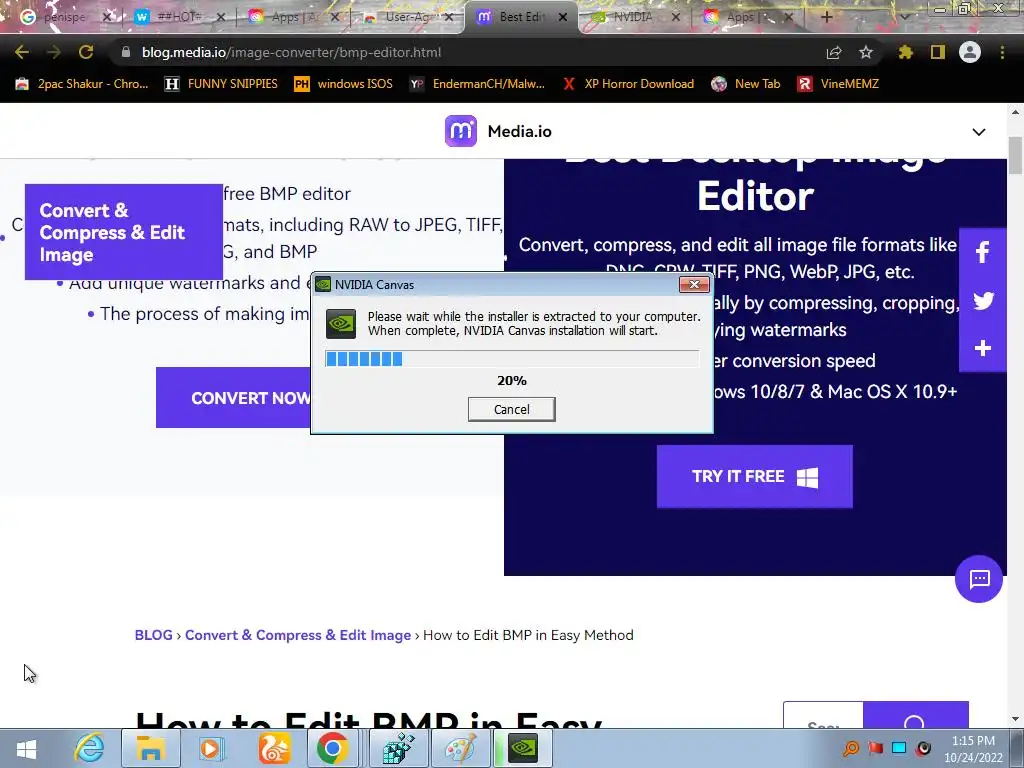The width and height of the screenshot is (1024, 768).
Task: Close the Best Edit tab
Action: pyautogui.click(x=563, y=17)
